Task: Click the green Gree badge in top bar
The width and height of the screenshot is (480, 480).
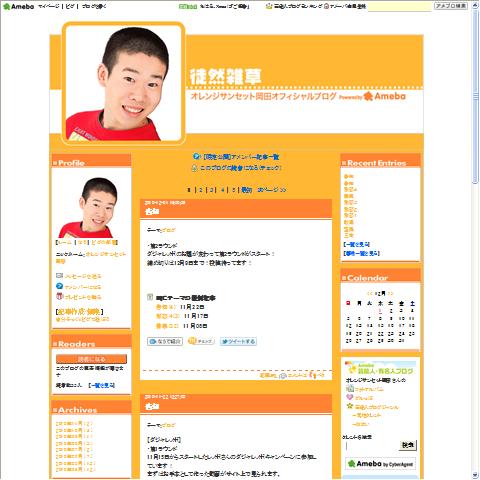Action: 188,6
